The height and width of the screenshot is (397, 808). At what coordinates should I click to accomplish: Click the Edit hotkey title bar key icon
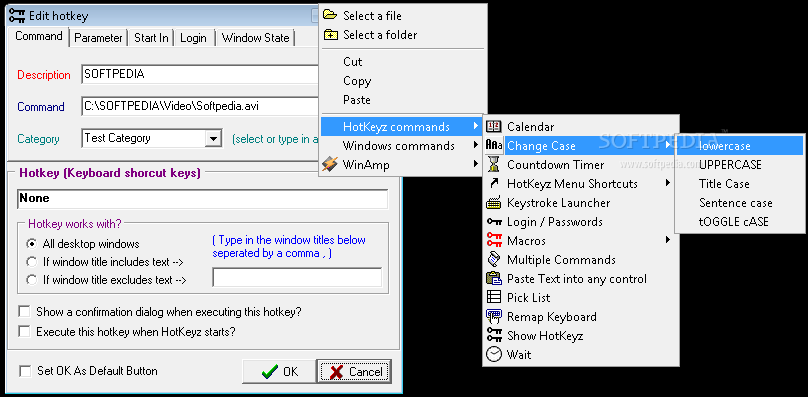tap(18, 15)
